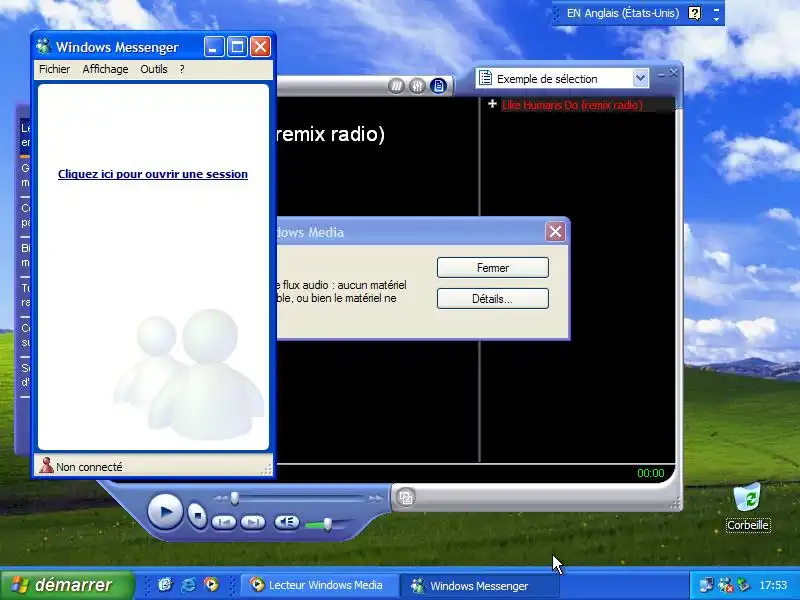Minimize the Windows Media Player window
This screenshot has width=800, height=600.
[x=661, y=74]
